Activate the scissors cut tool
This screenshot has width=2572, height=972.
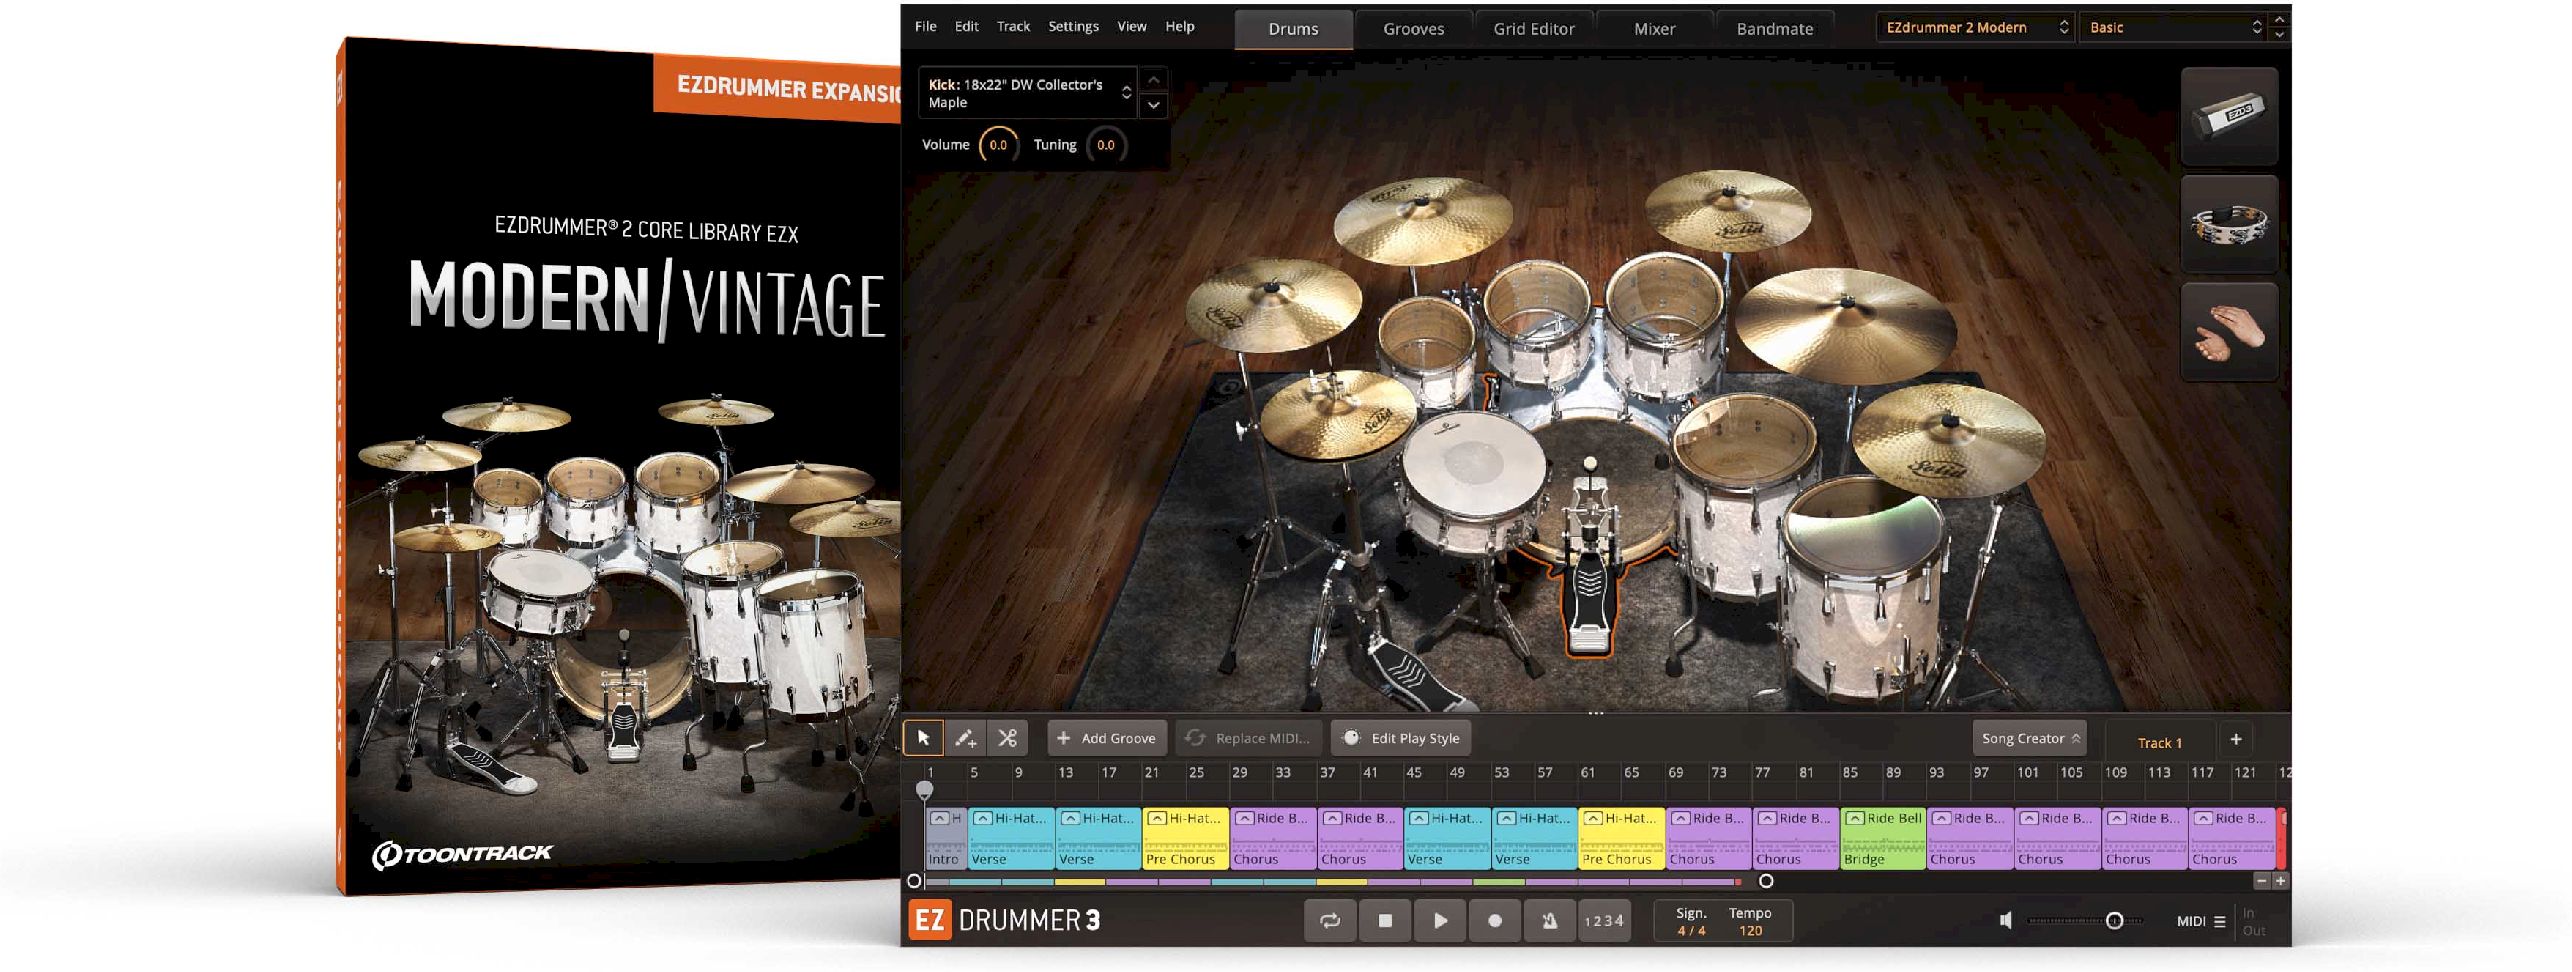pyautogui.click(x=1007, y=738)
